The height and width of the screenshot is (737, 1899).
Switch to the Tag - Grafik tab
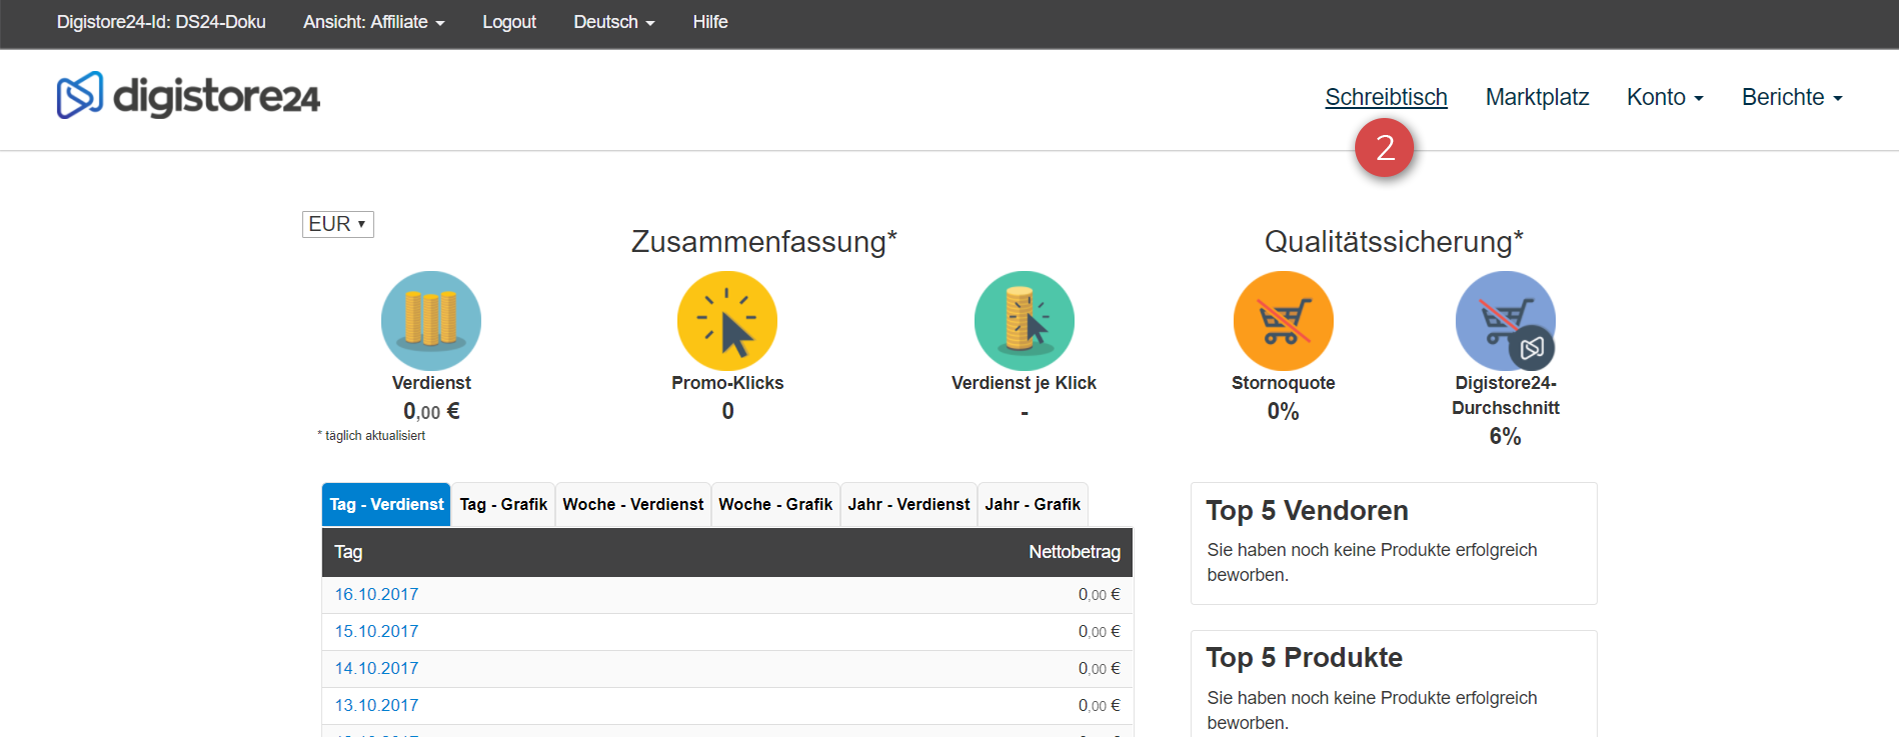(x=503, y=504)
